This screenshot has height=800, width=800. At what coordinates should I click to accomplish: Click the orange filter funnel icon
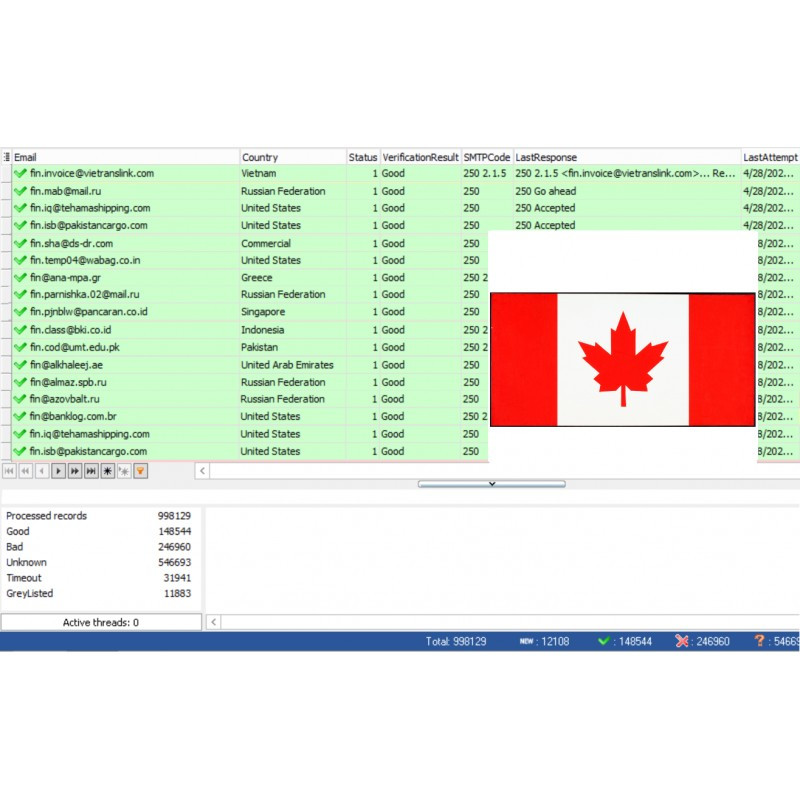click(141, 470)
